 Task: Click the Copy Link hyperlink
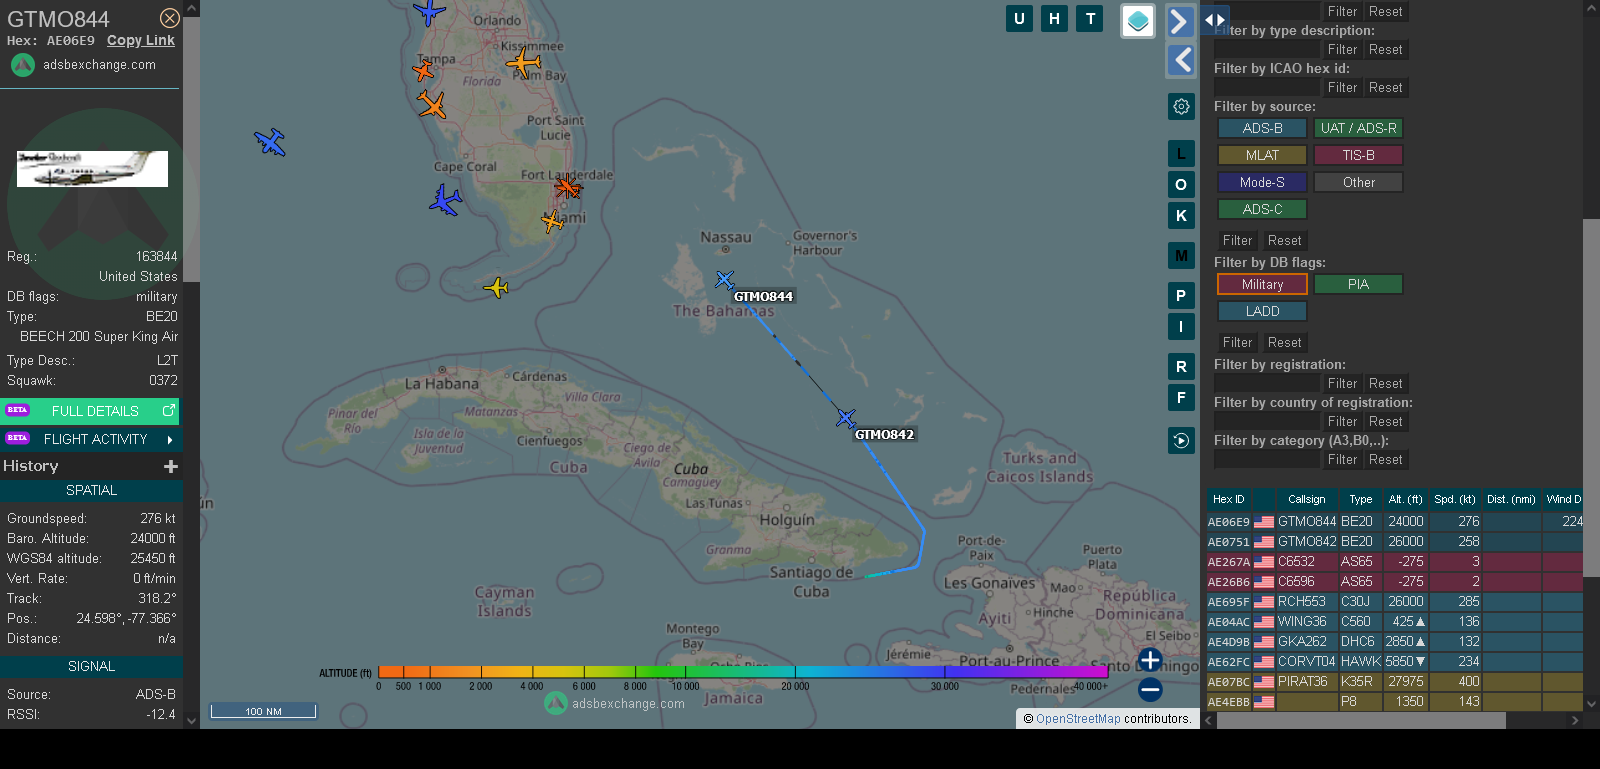(x=141, y=41)
